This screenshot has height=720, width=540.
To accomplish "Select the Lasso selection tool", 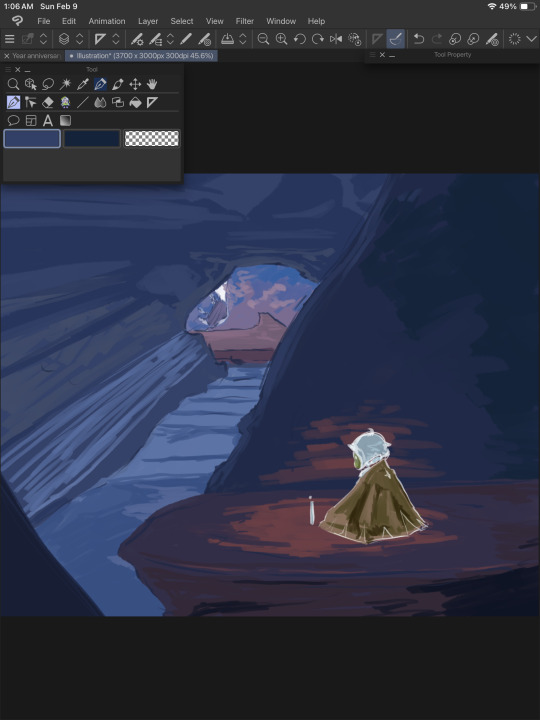I will click(x=48, y=84).
